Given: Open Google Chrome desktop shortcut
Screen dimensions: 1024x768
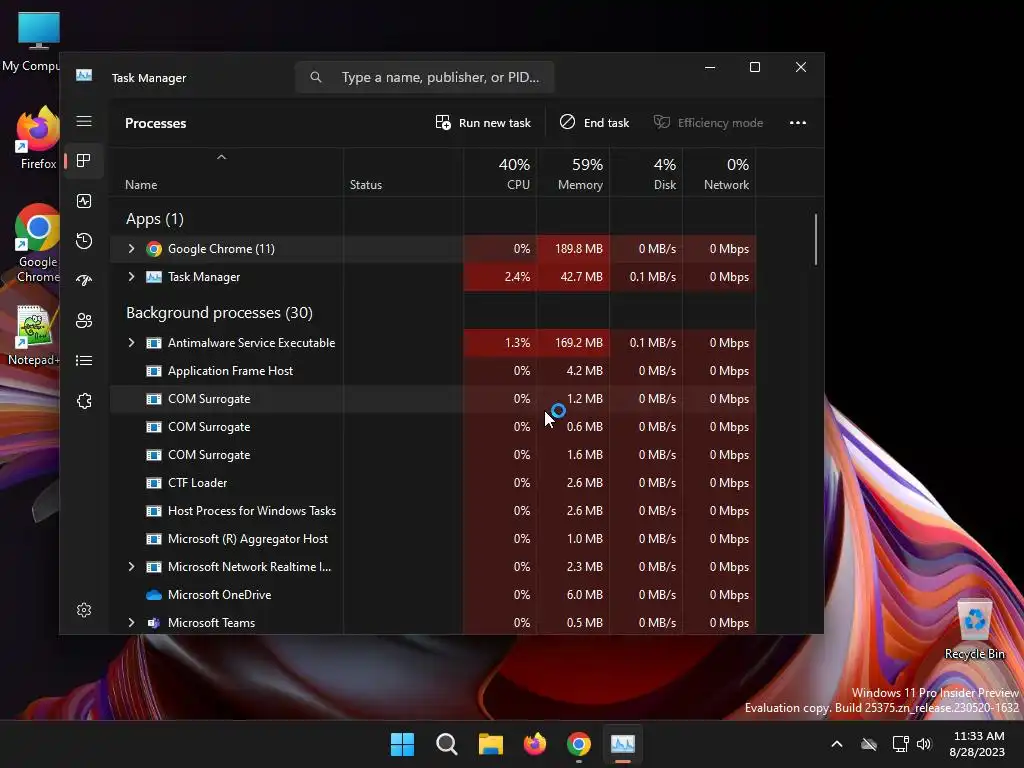Looking at the screenshot, I should click(x=38, y=243).
